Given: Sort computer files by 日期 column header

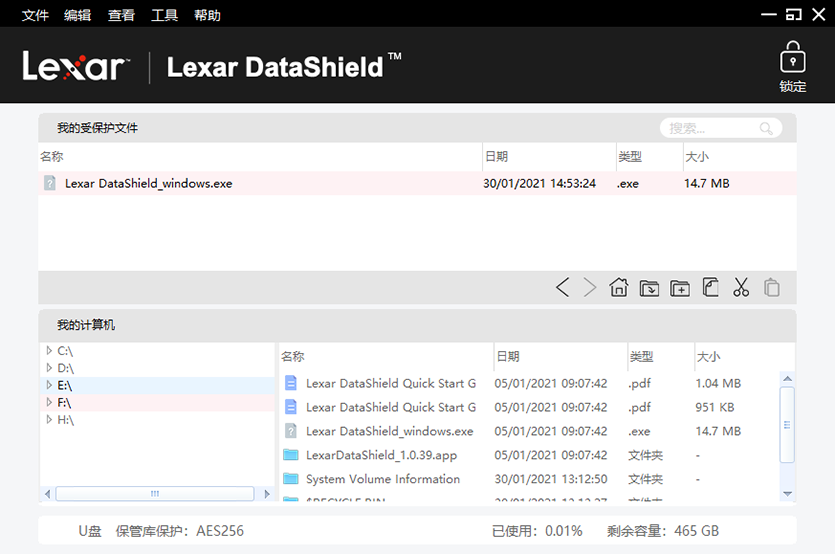Looking at the screenshot, I should (x=508, y=356).
